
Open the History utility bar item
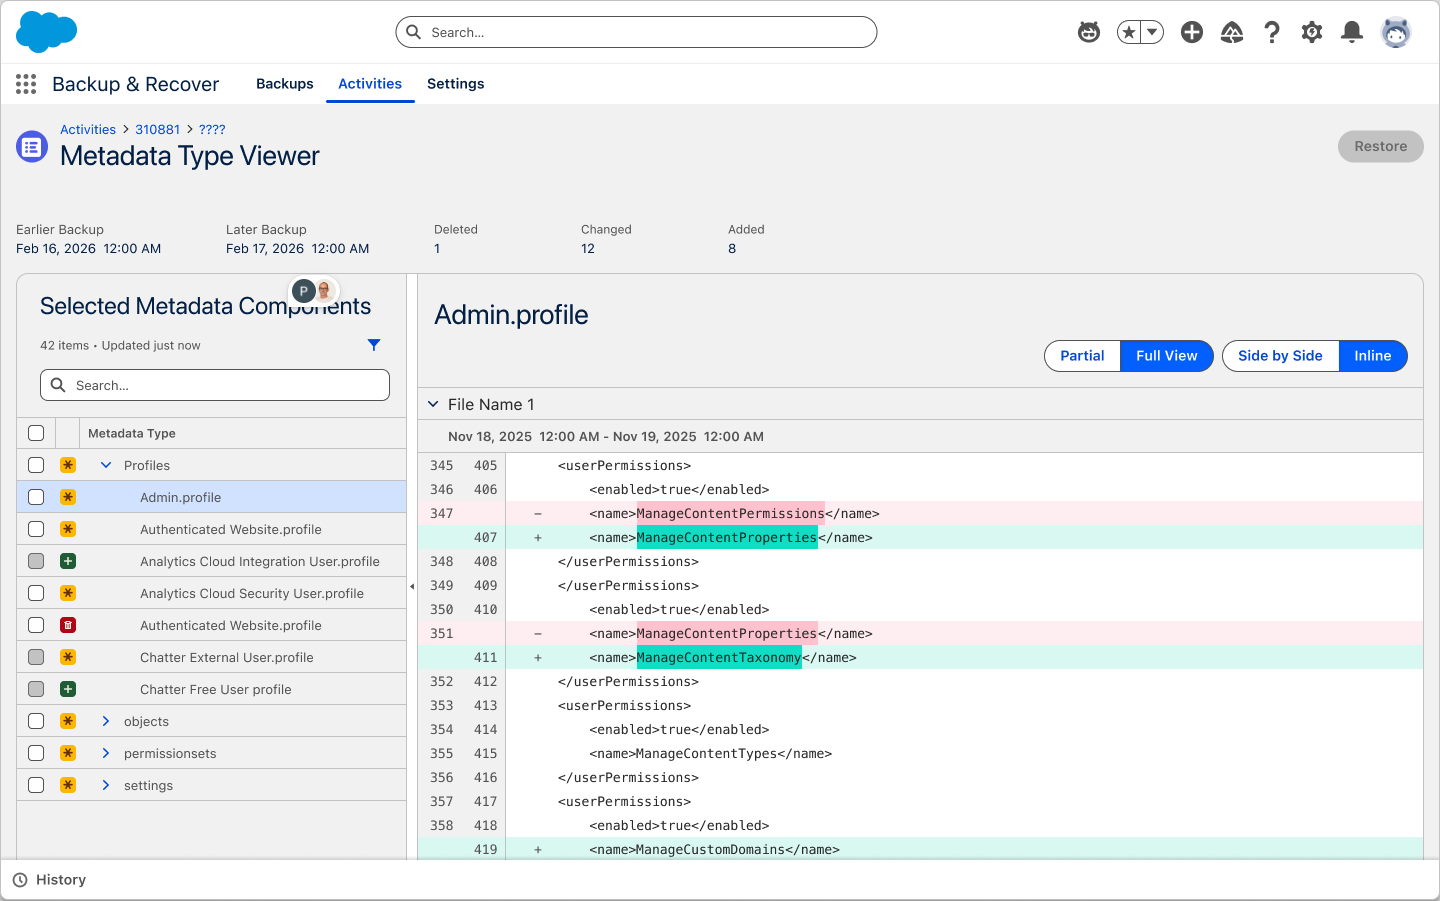click(x=49, y=880)
